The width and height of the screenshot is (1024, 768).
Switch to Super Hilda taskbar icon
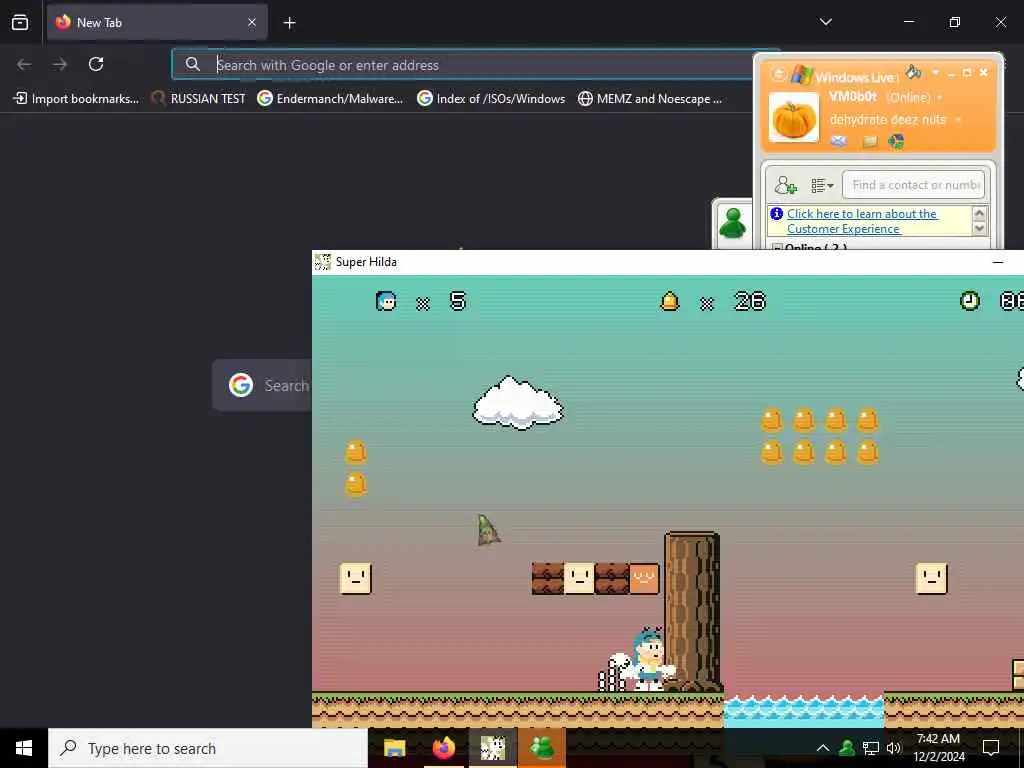[x=493, y=748]
